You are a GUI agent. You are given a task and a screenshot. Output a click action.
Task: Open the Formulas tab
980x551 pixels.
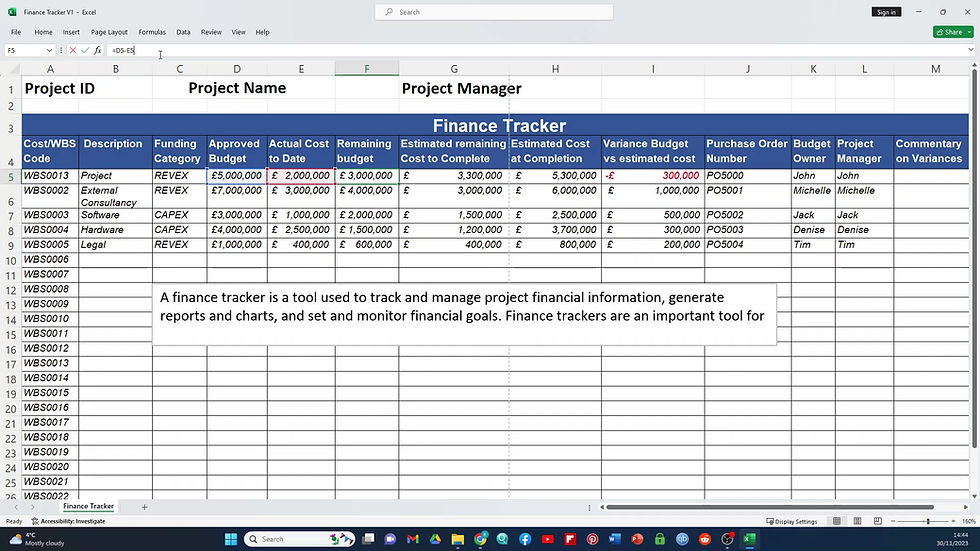pyautogui.click(x=152, y=32)
